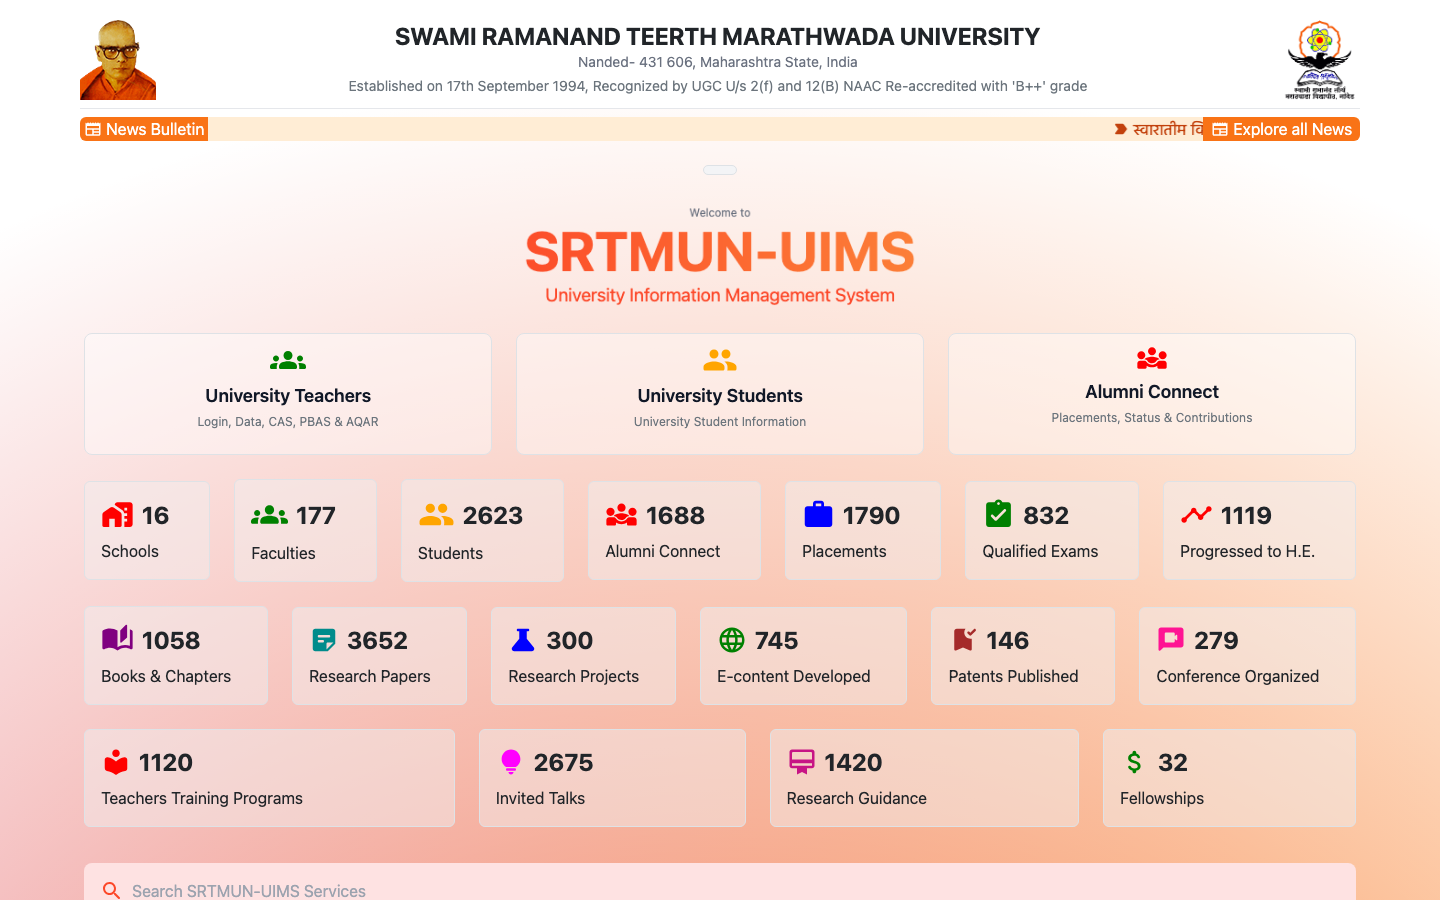Click the green Qualified Exams checkmark icon
The image size is (1440, 900).
click(x=998, y=514)
